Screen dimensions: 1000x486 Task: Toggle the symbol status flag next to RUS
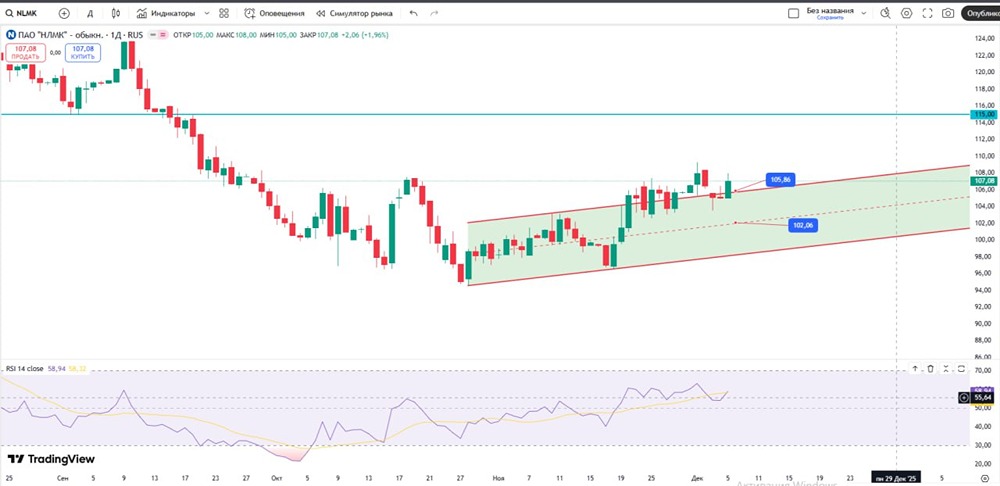click(155, 35)
